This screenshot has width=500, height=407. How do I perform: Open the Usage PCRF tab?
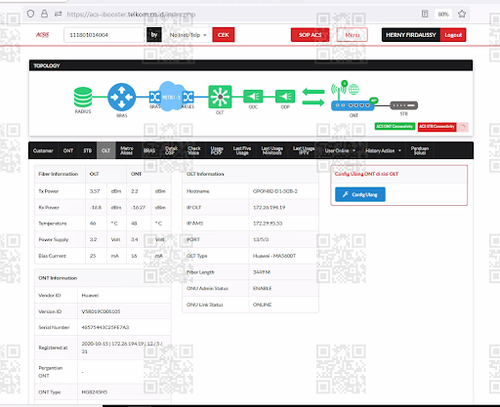pos(217,151)
